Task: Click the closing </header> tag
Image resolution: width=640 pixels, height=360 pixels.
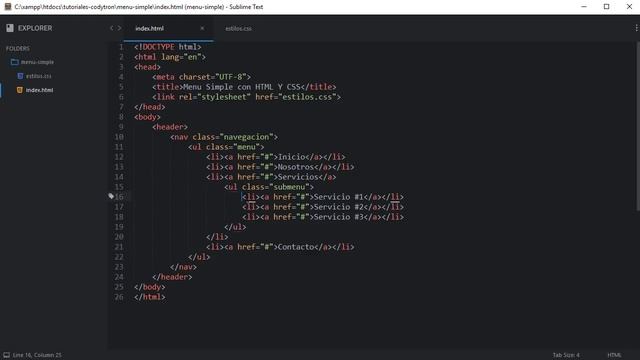Action: [172, 277]
